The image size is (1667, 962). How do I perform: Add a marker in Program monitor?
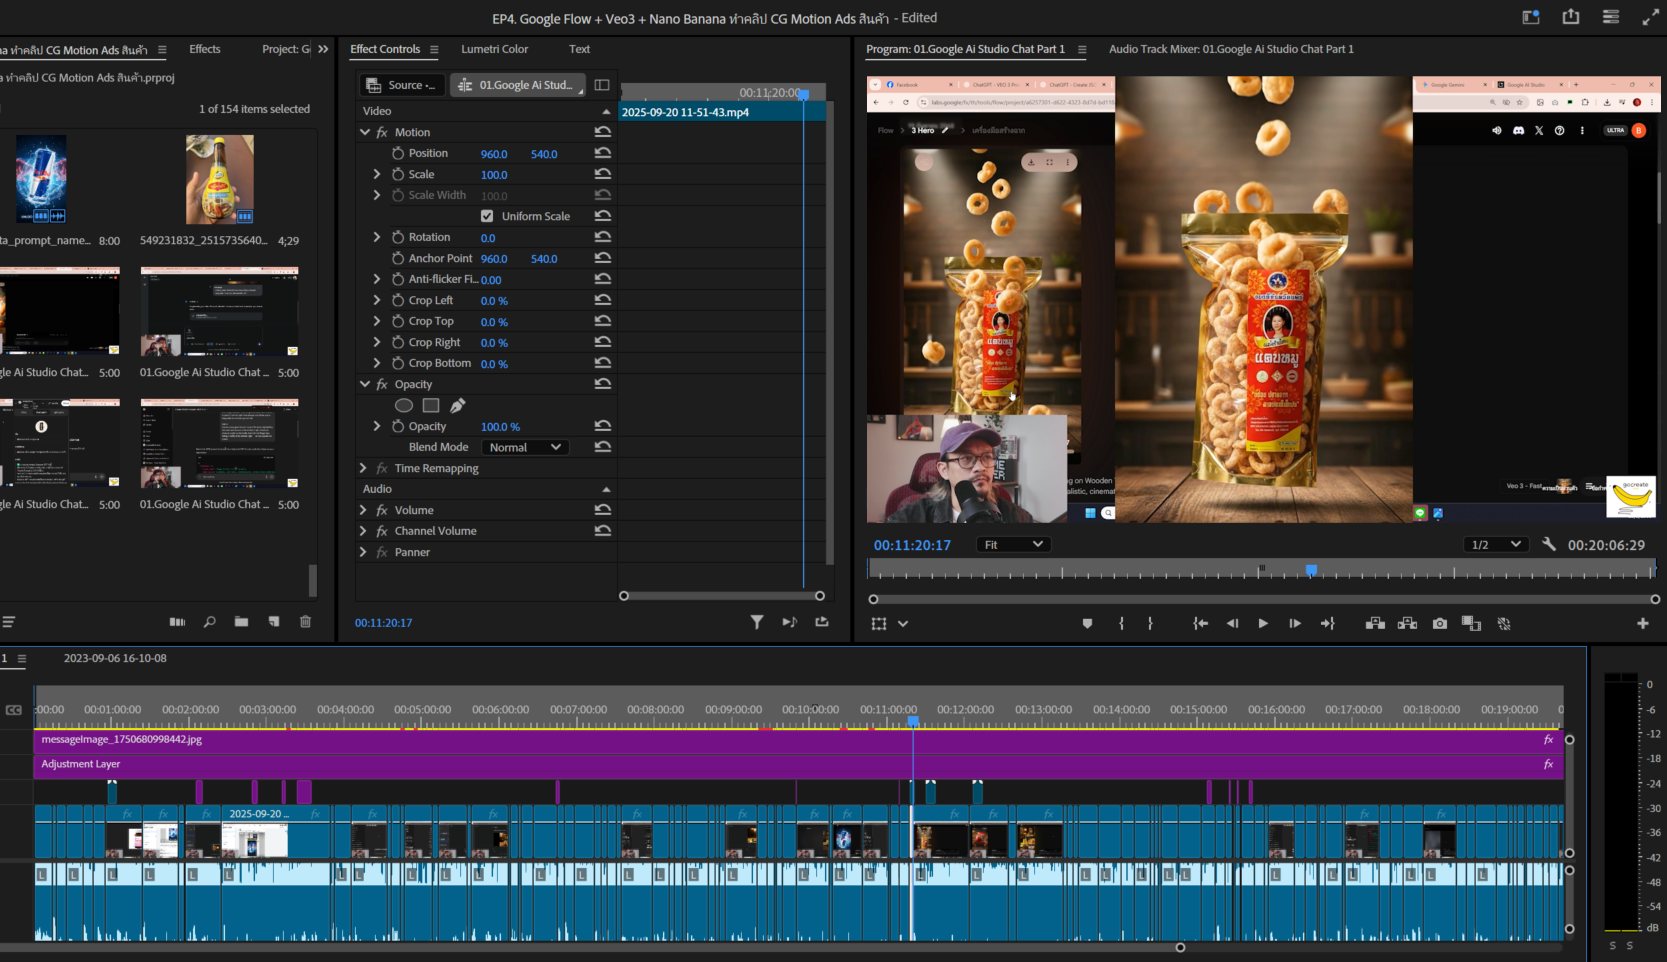(x=1087, y=623)
